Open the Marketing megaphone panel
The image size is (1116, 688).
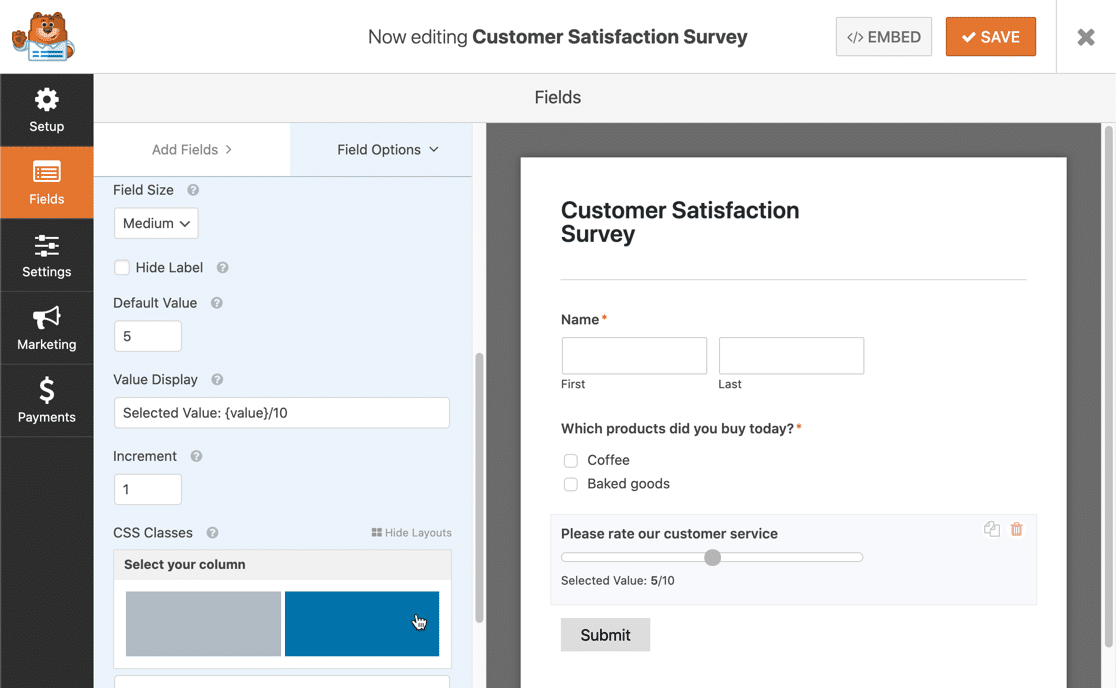click(46, 328)
